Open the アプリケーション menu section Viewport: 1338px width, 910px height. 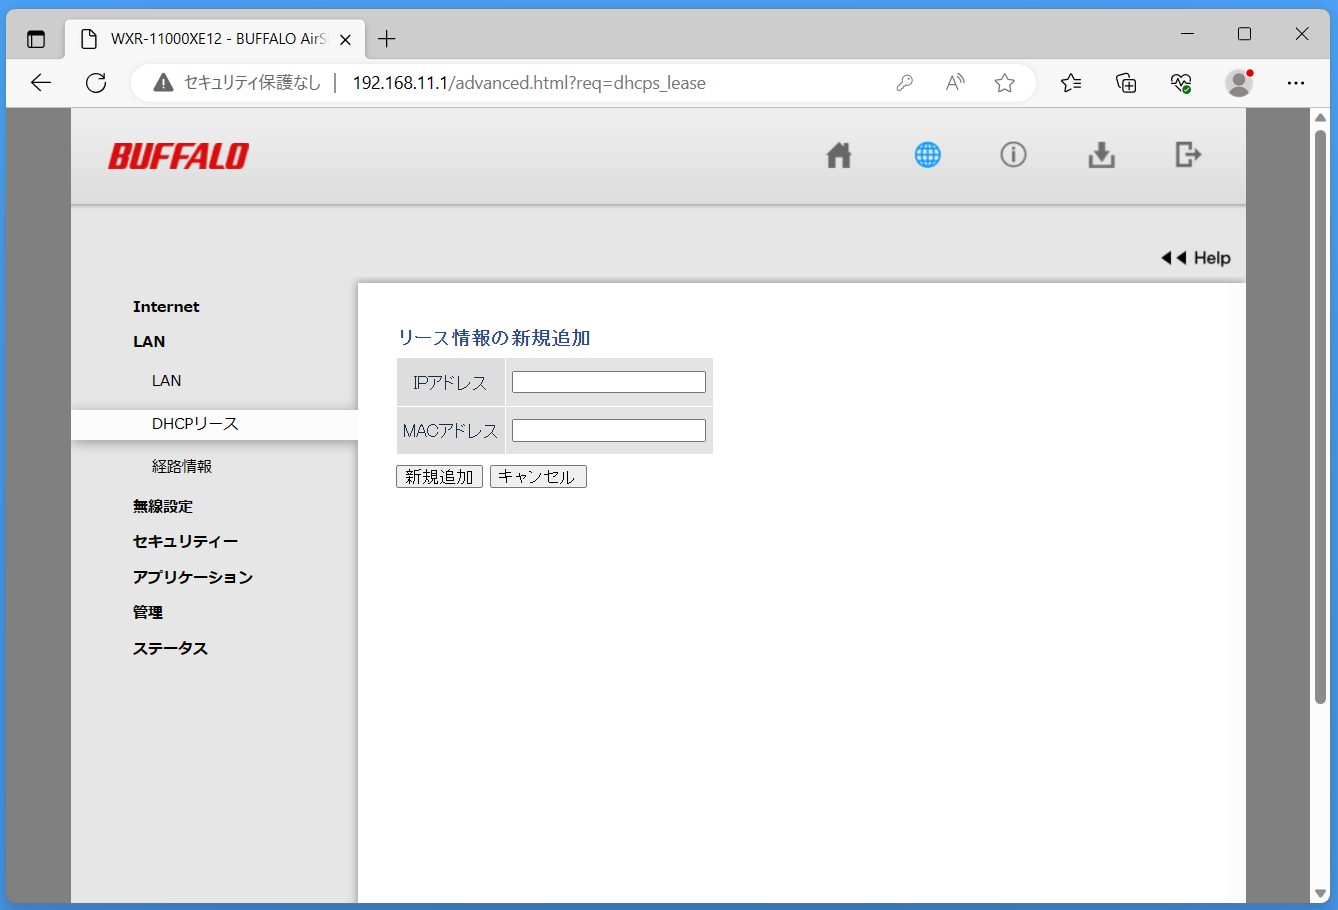click(x=193, y=578)
